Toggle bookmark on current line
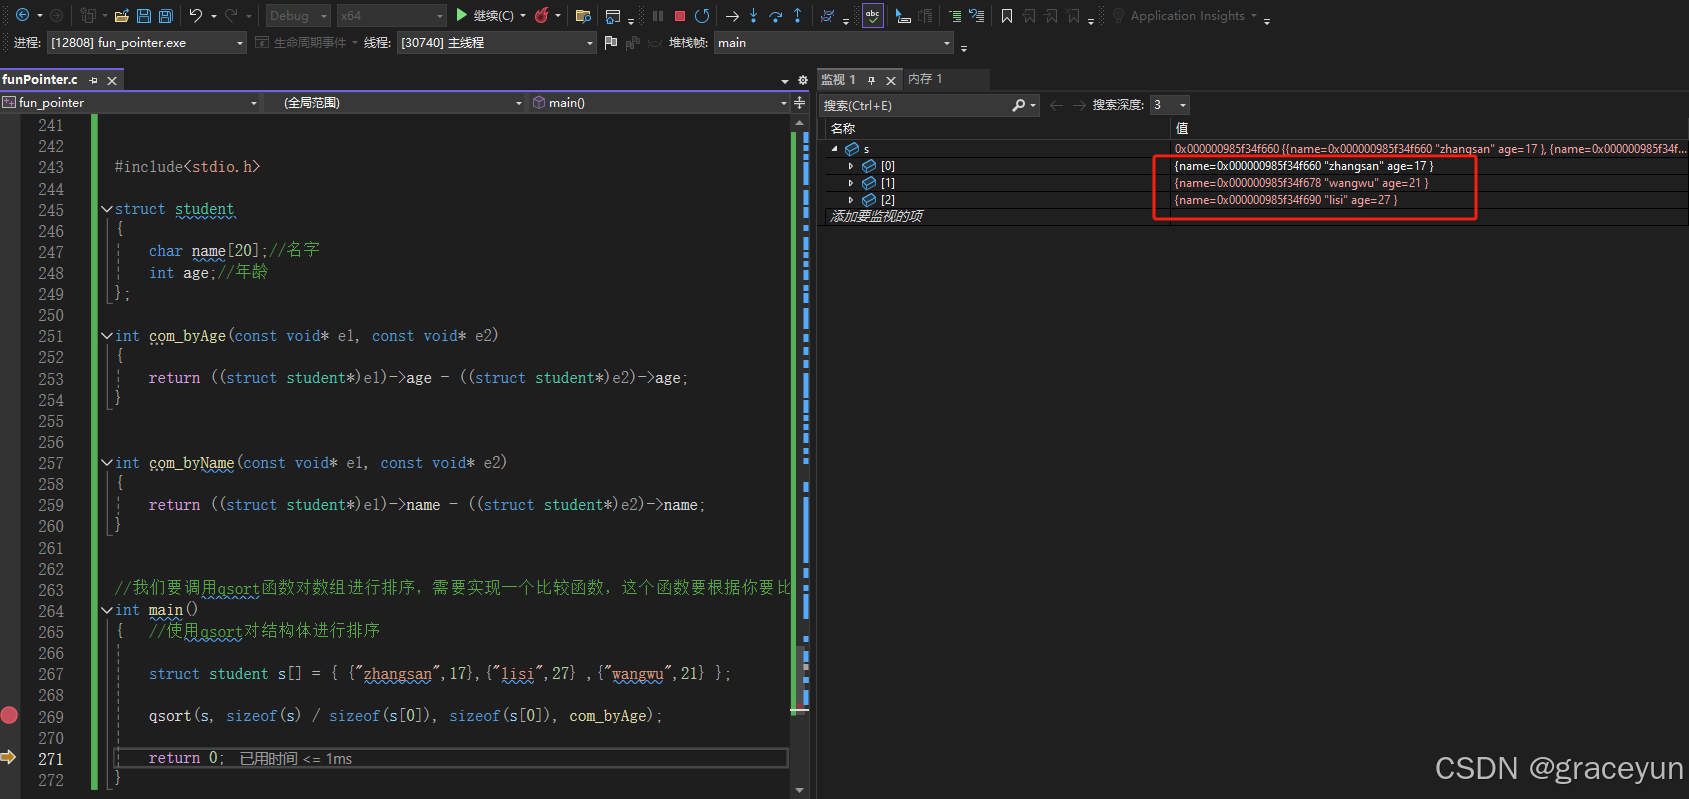Image resolution: width=1689 pixels, height=799 pixels. click(1007, 15)
